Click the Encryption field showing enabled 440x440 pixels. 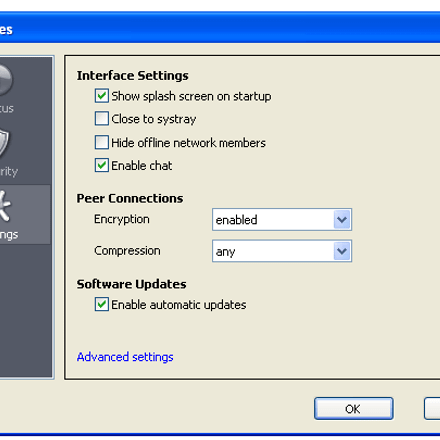point(282,220)
